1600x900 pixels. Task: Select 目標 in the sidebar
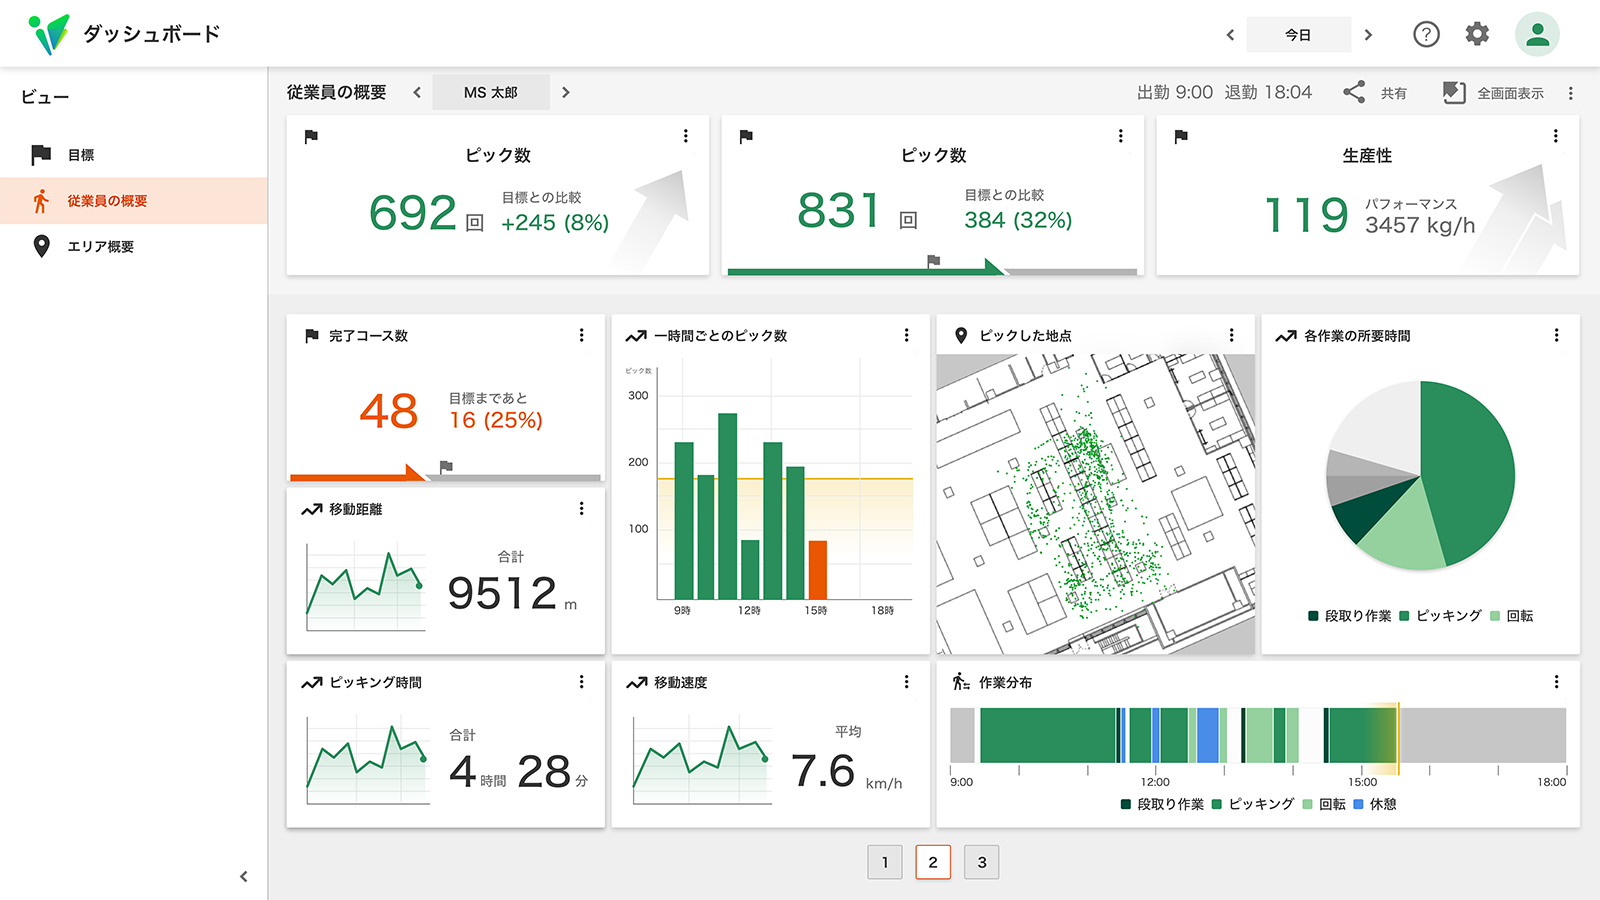[81, 155]
